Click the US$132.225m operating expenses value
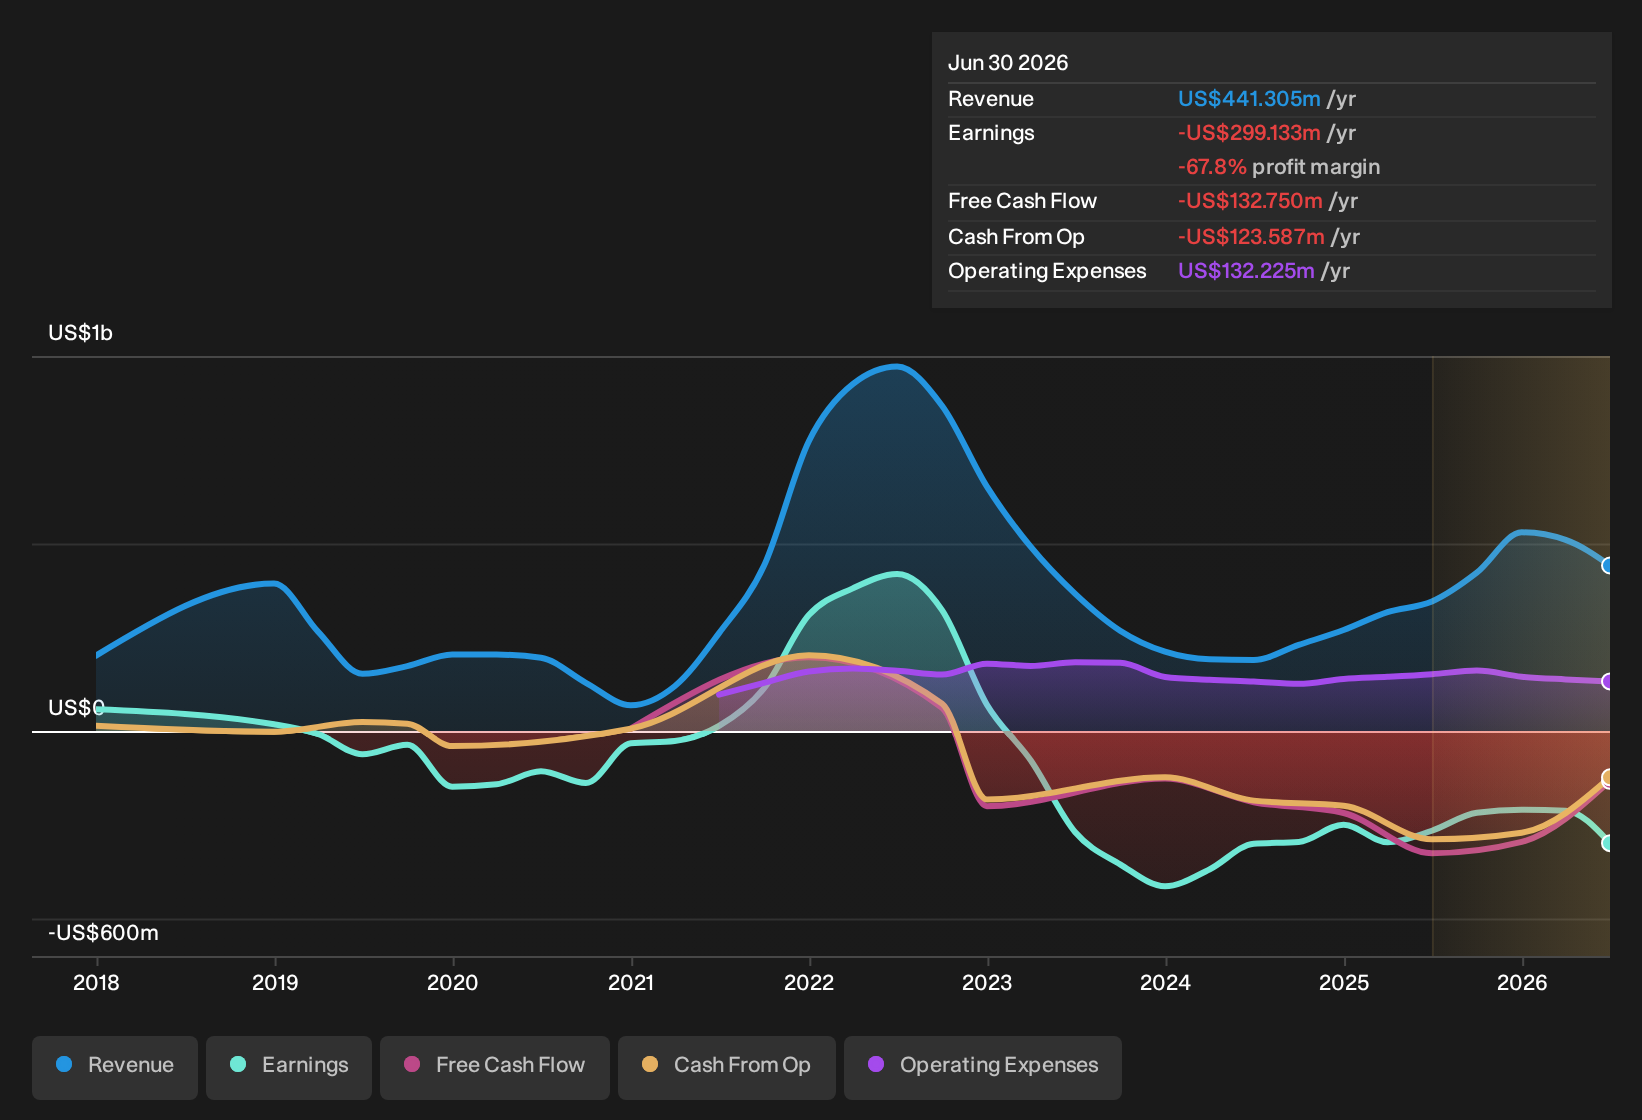The width and height of the screenshot is (1642, 1120). 1246,271
